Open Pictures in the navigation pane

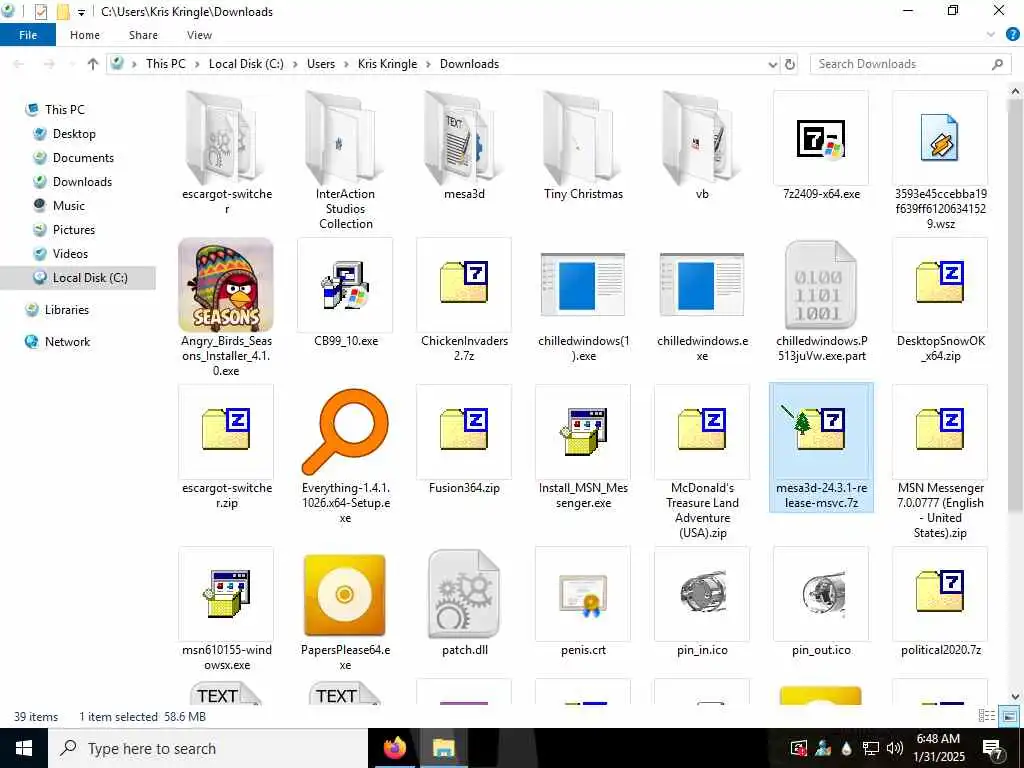(73, 230)
